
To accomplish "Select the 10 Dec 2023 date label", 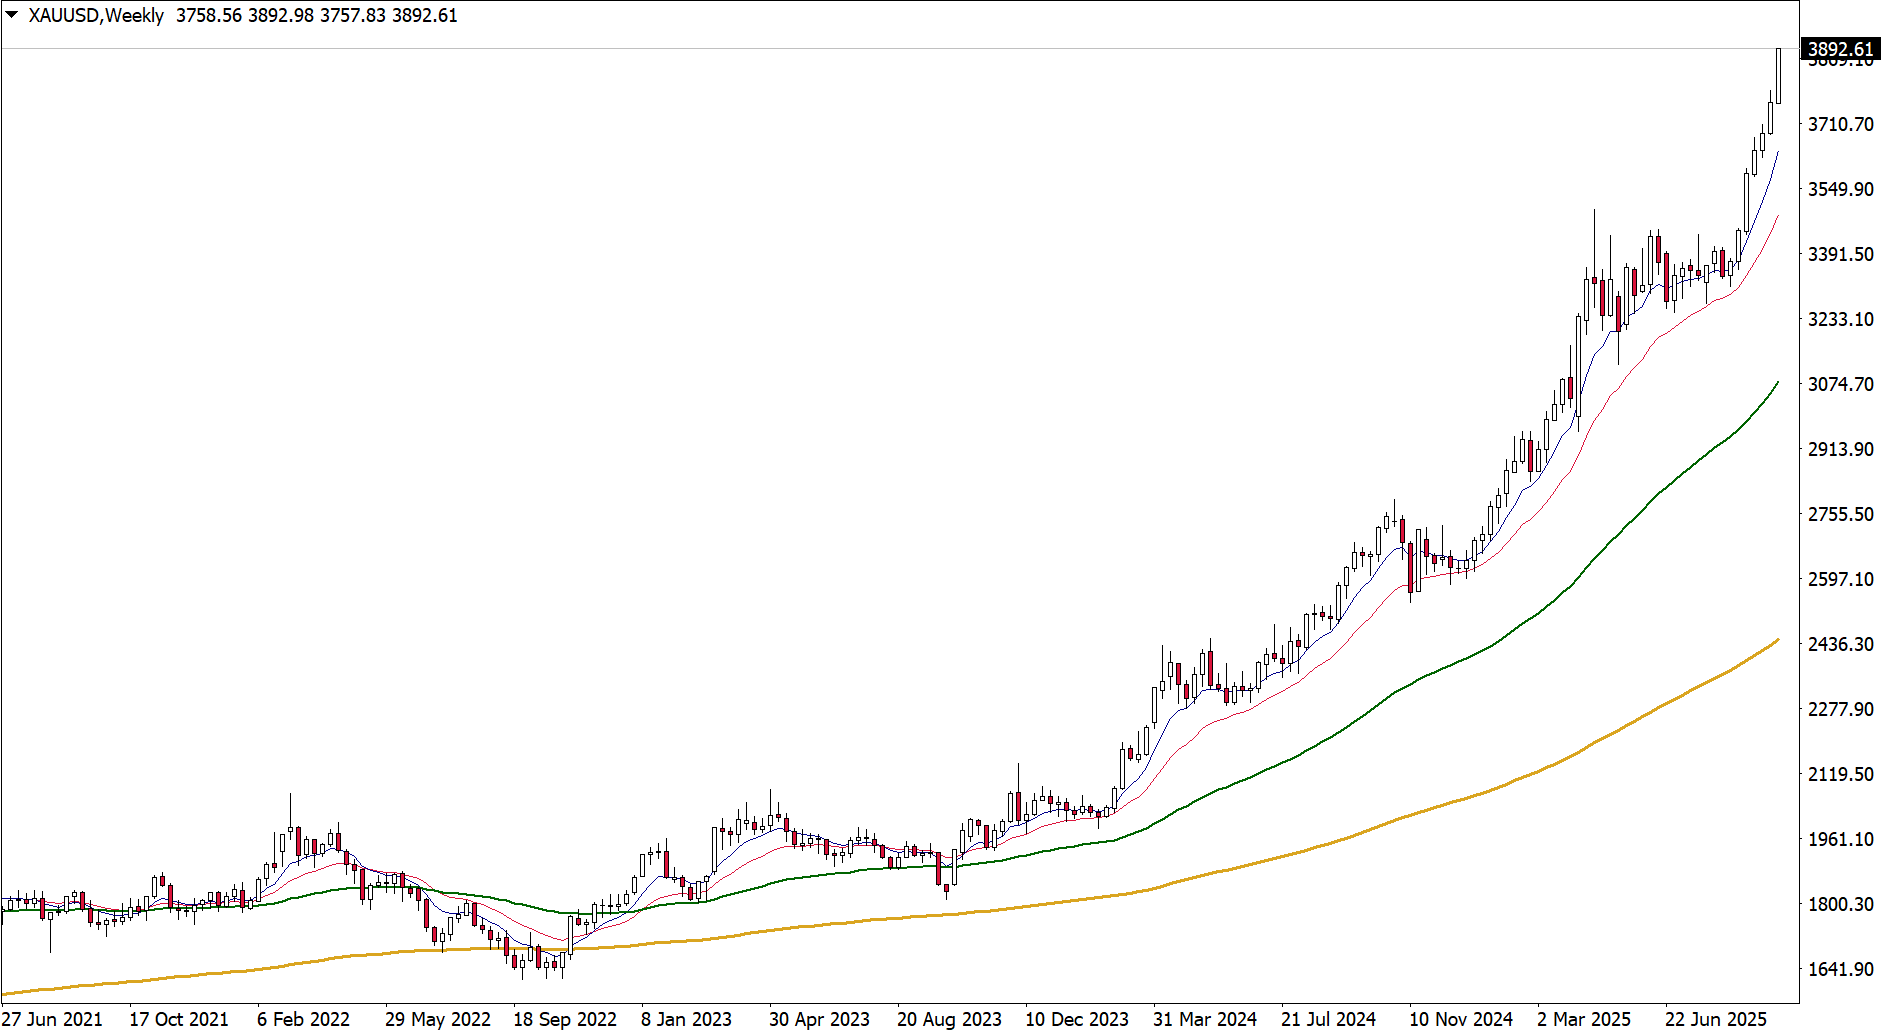I will (1077, 1019).
